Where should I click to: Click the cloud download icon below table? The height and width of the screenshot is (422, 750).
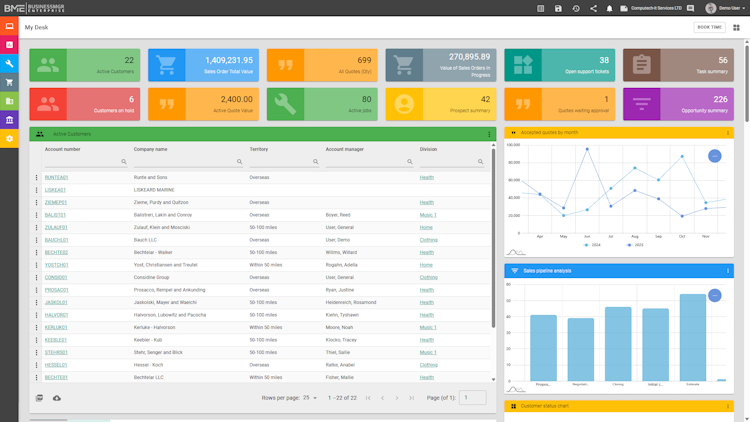(x=56, y=398)
